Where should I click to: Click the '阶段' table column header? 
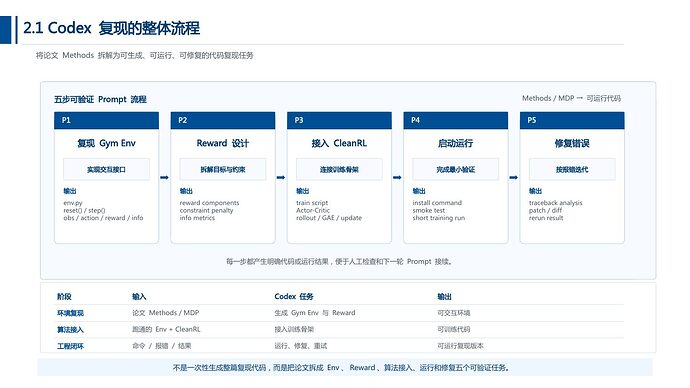[x=64, y=296]
